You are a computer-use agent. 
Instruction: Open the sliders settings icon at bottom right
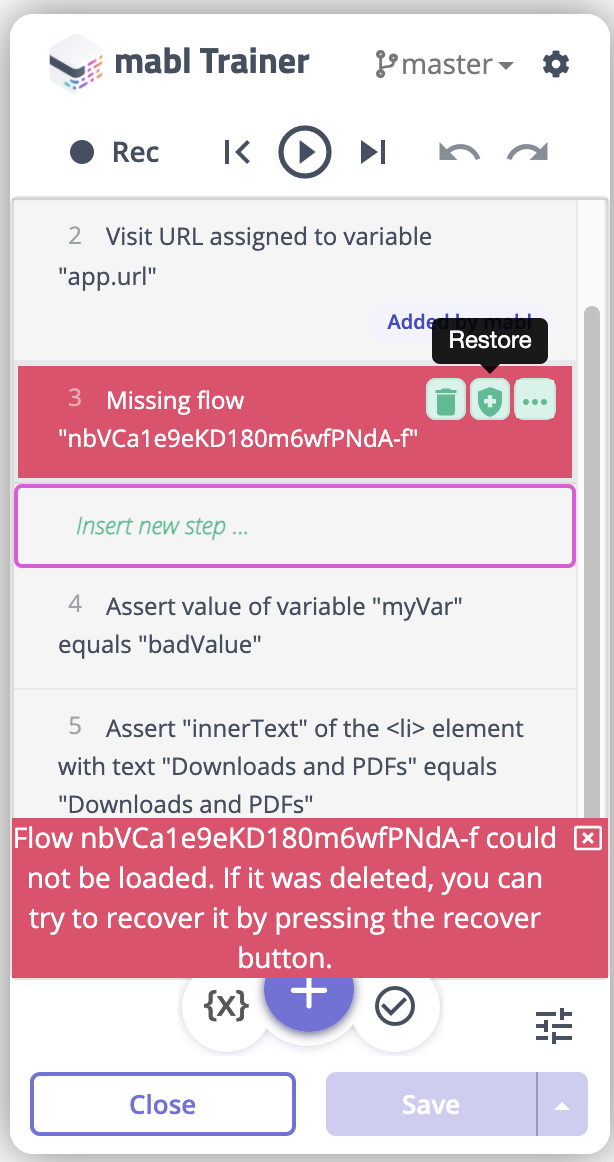click(x=554, y=1026)
